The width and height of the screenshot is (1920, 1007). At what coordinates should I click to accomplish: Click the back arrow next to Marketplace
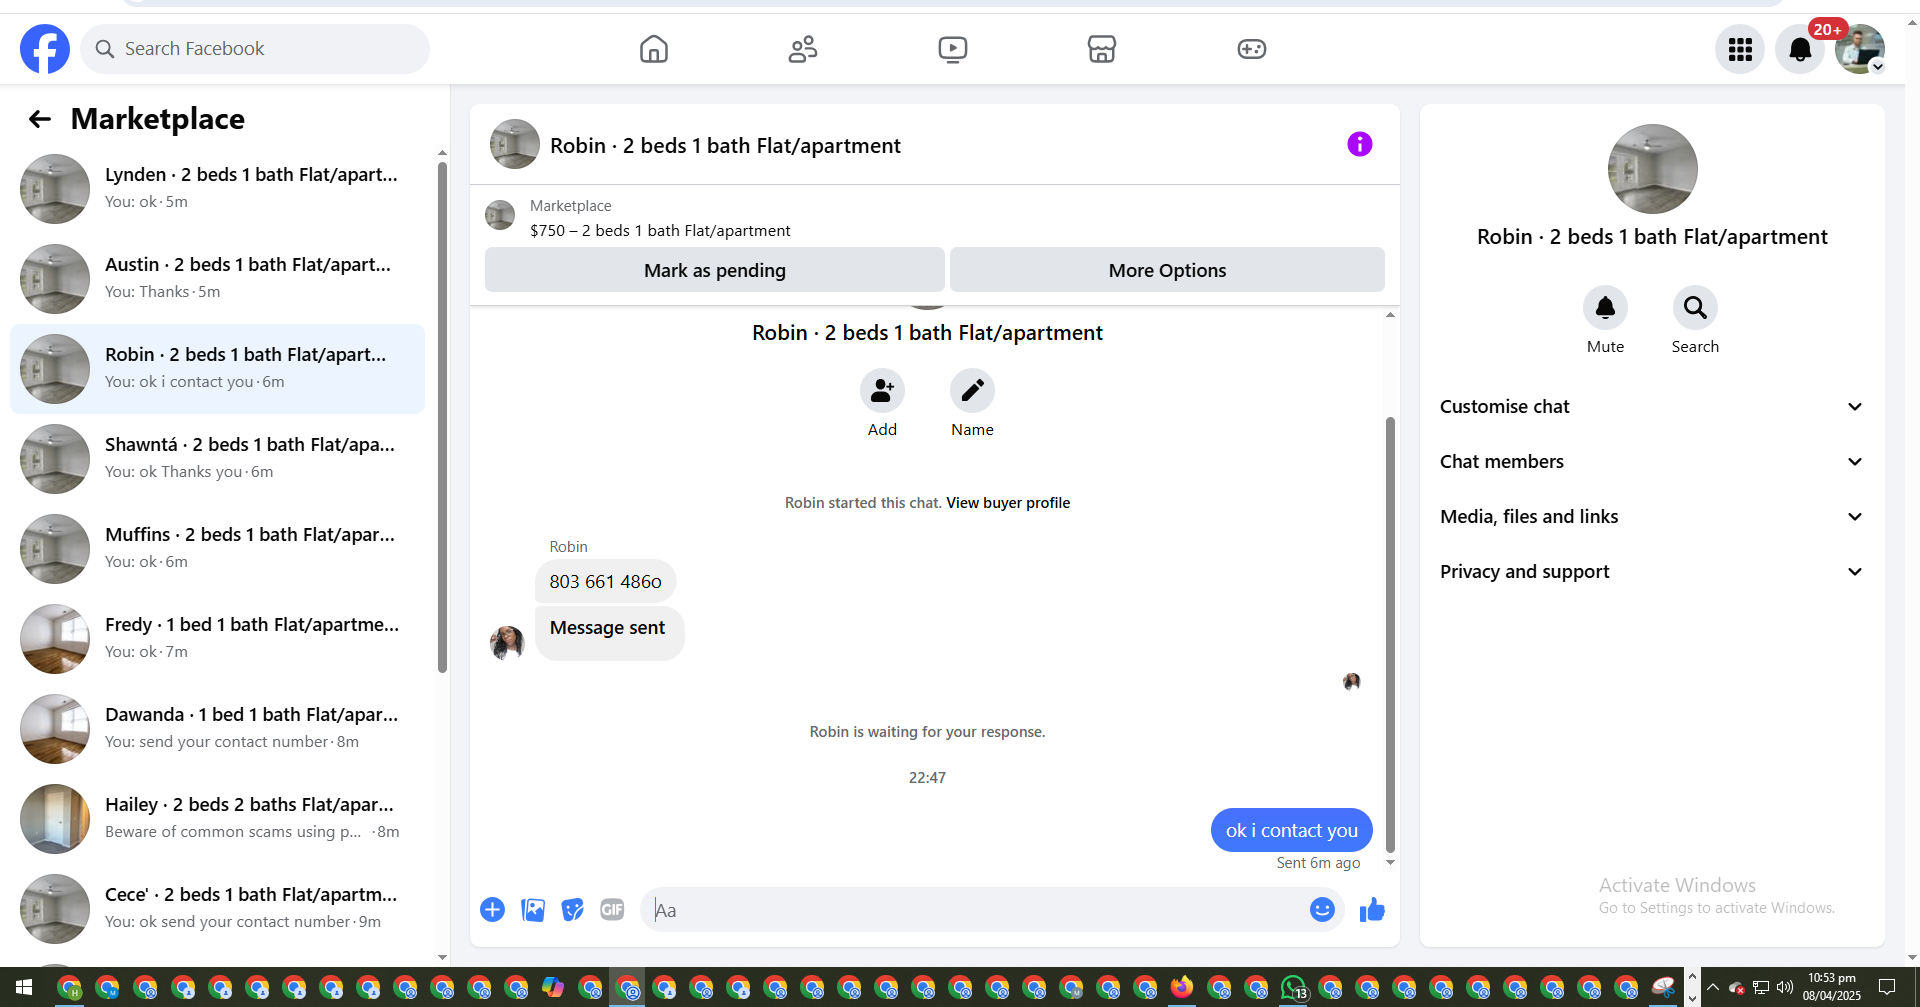[40, 119]
